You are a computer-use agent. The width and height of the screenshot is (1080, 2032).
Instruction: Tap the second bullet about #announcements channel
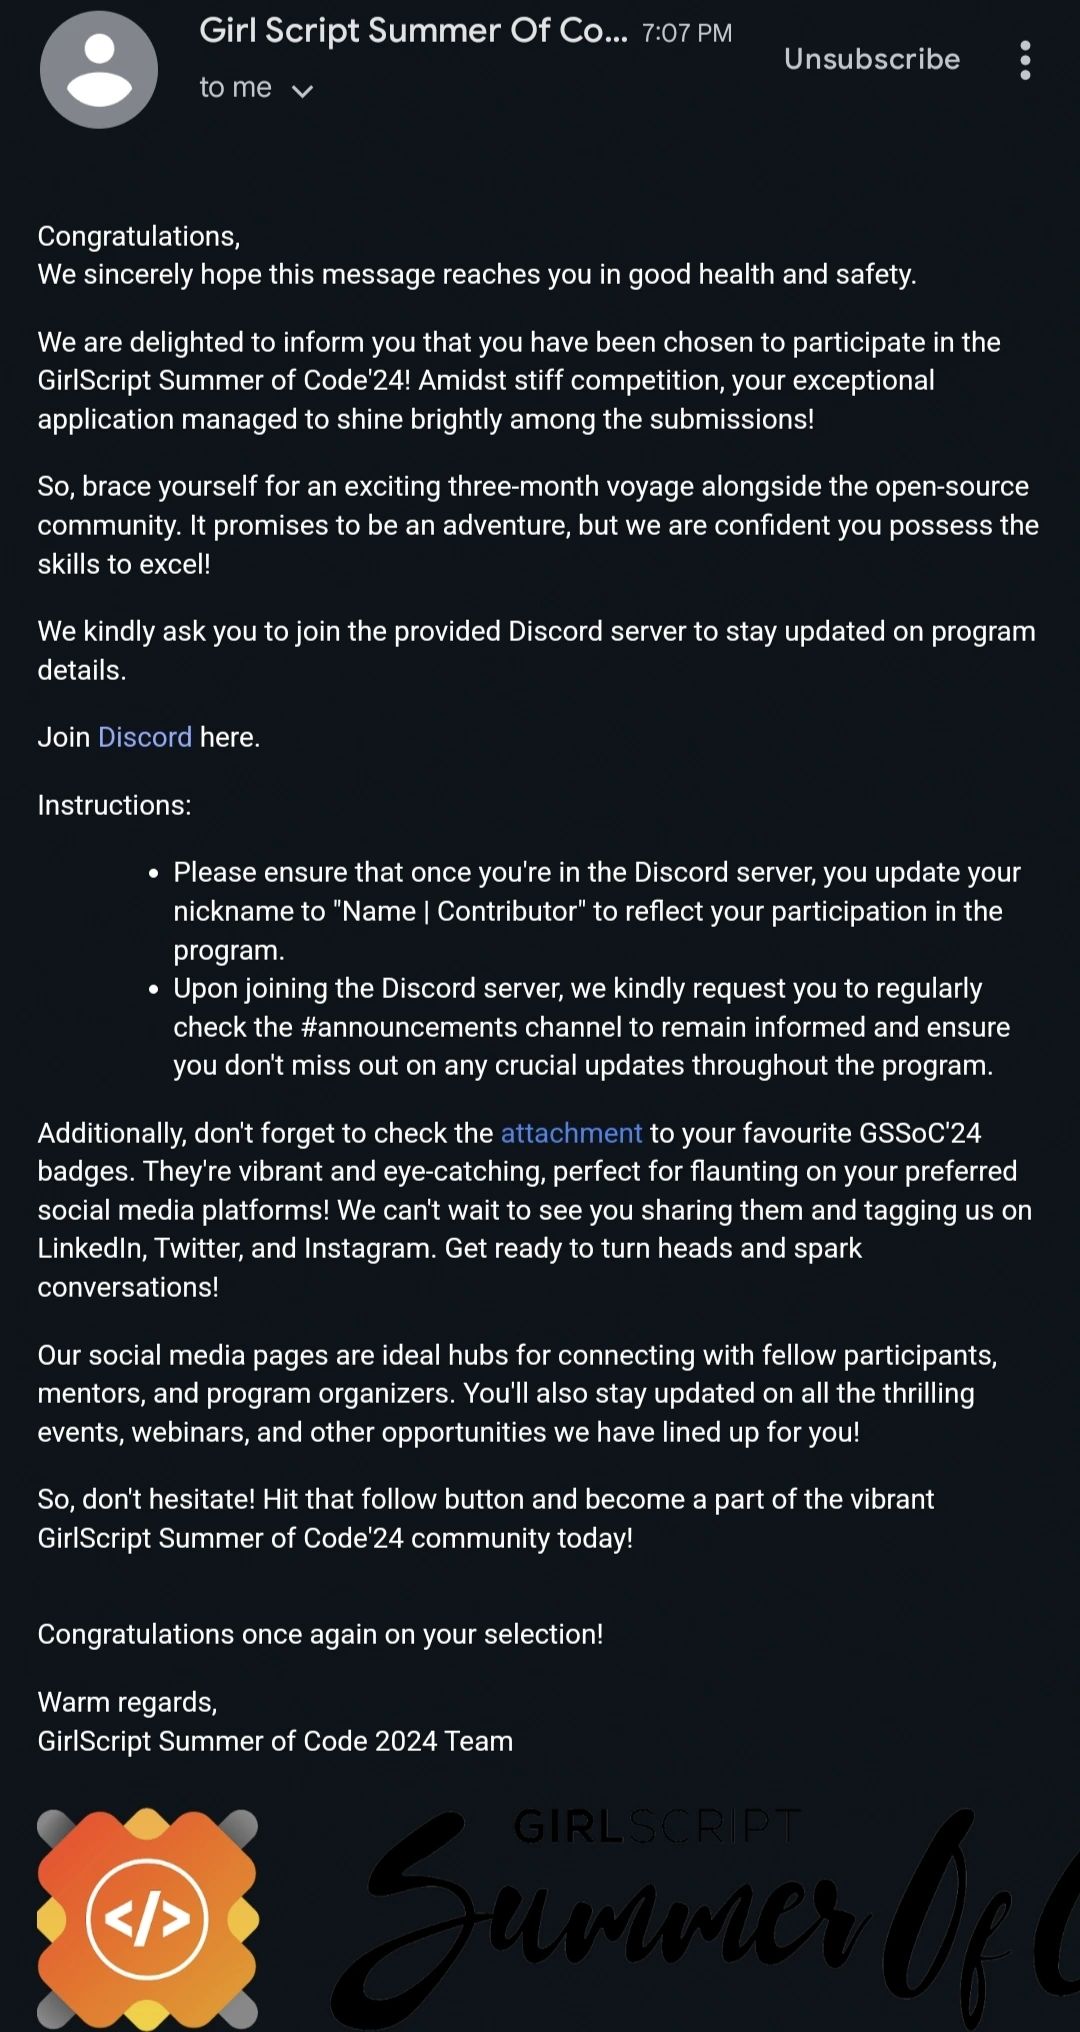click(592, 1027)
